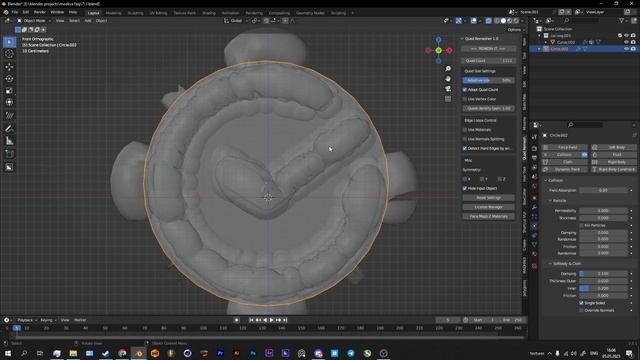Open viewport Options dropdown
This screenshot has width=640, height=360.
pos(516,30)
